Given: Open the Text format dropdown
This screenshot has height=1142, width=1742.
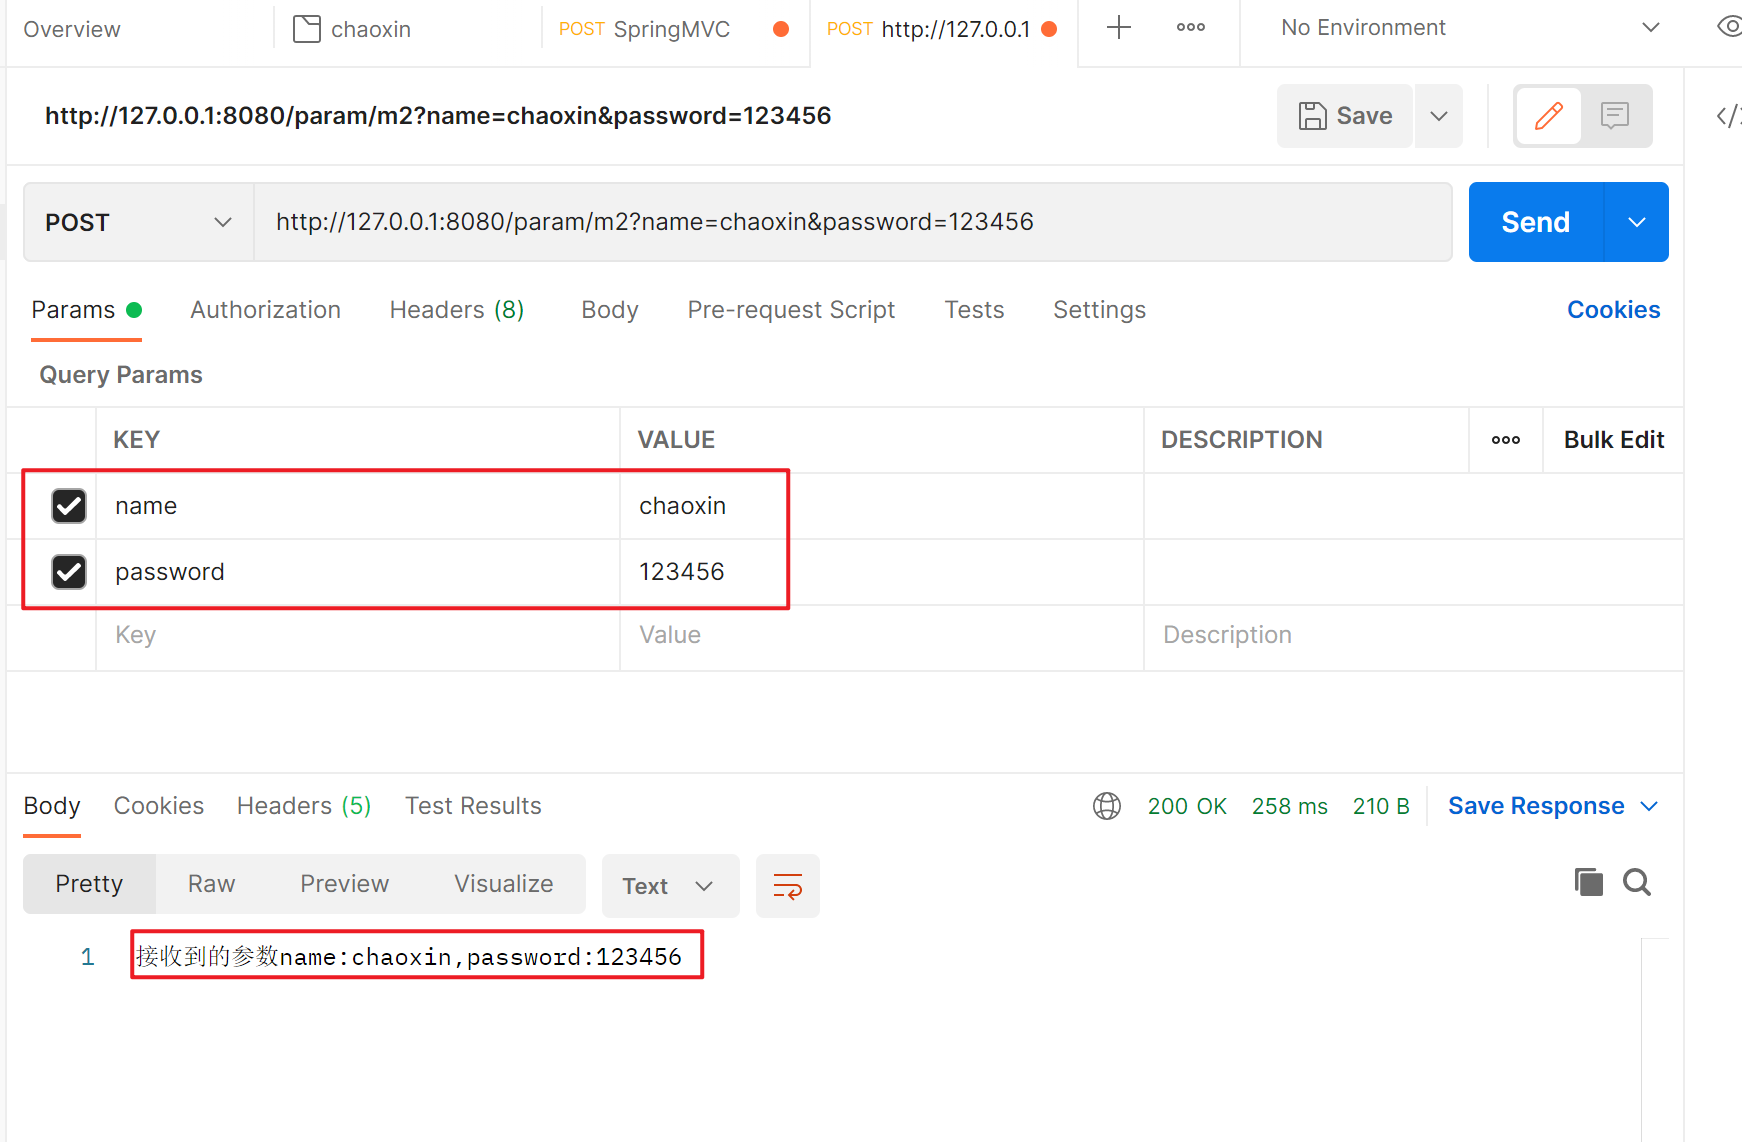Looking at the screenshot, I should click(x=670, y=886).
